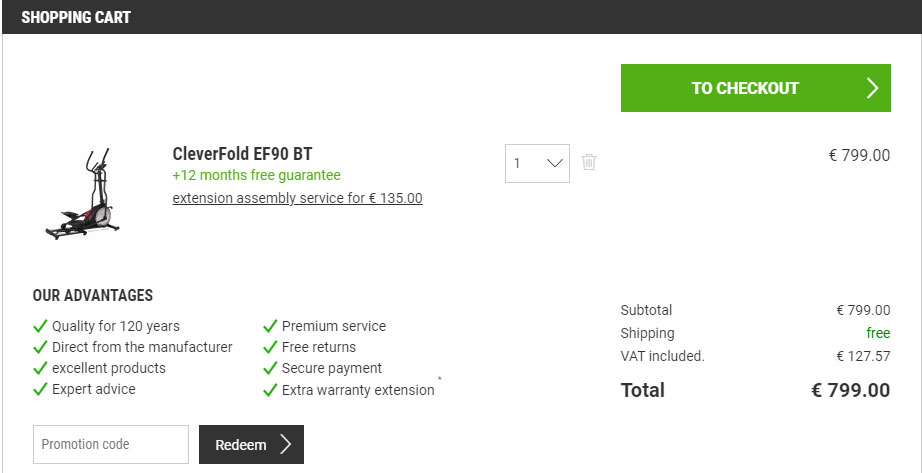Click the checkmark beside Premium service

click(270, 326)
